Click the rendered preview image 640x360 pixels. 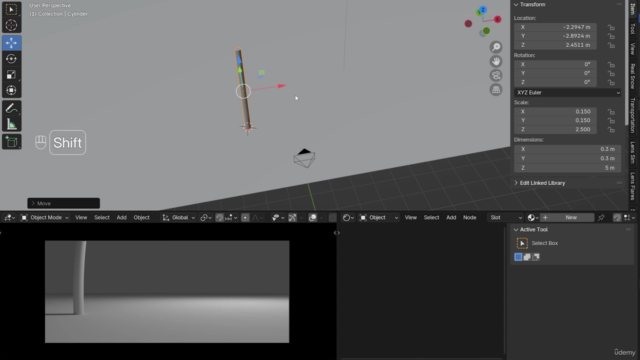coord(167,291)
